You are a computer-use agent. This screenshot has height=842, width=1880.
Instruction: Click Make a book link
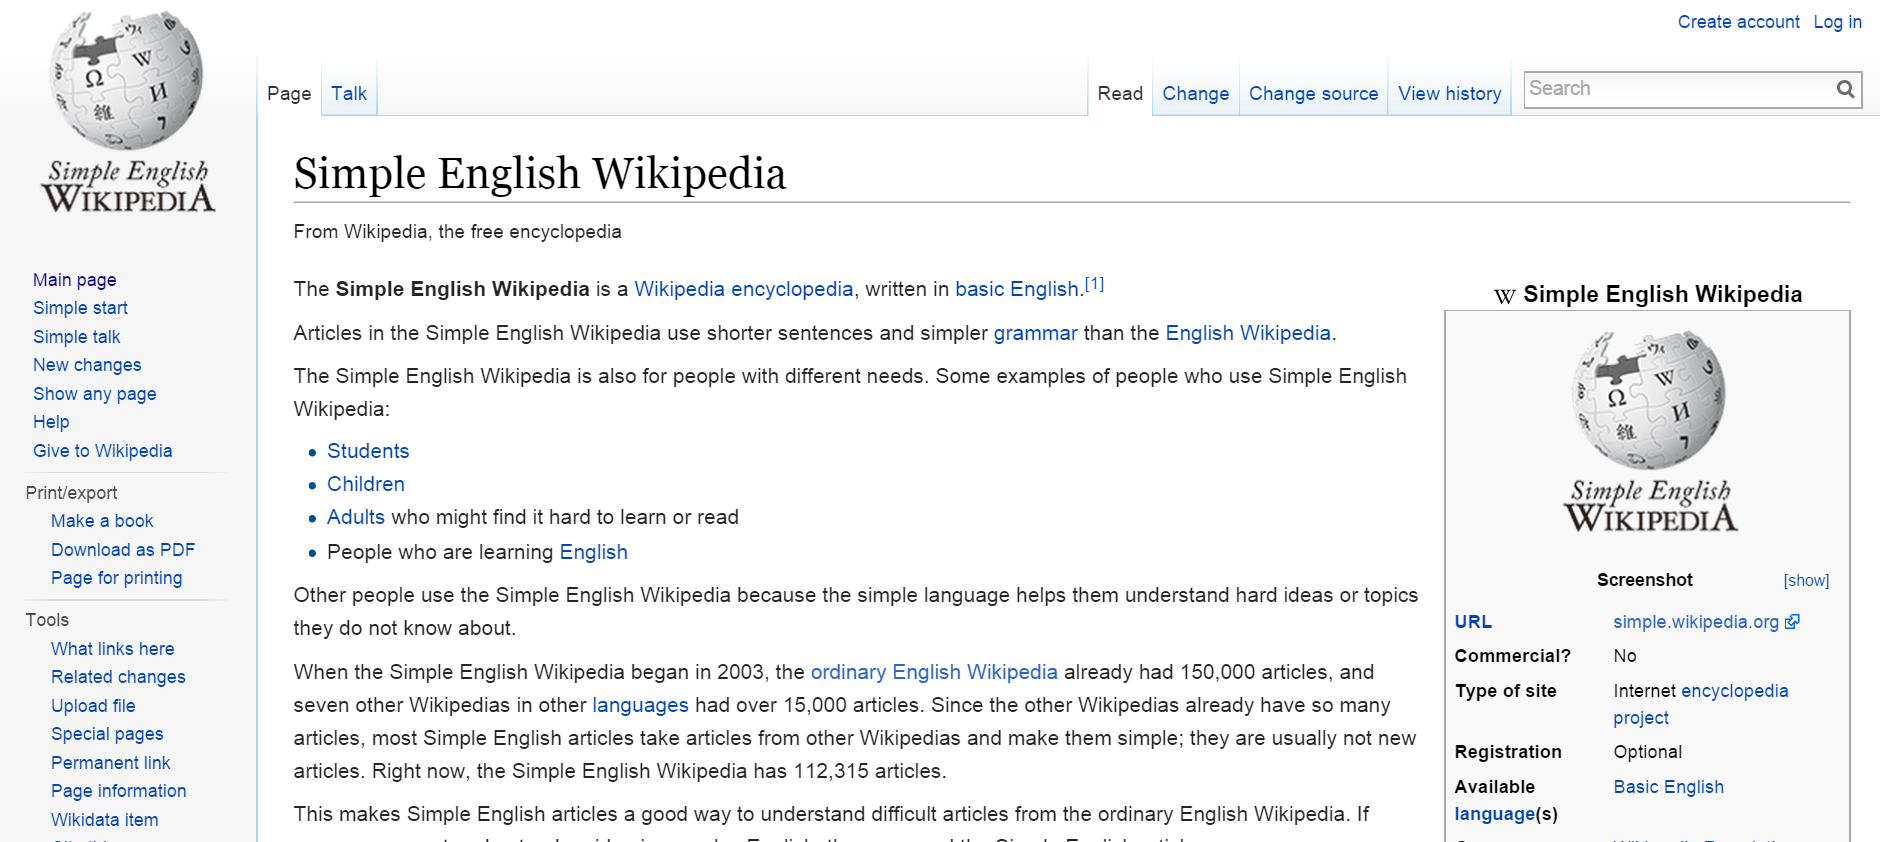102,521
